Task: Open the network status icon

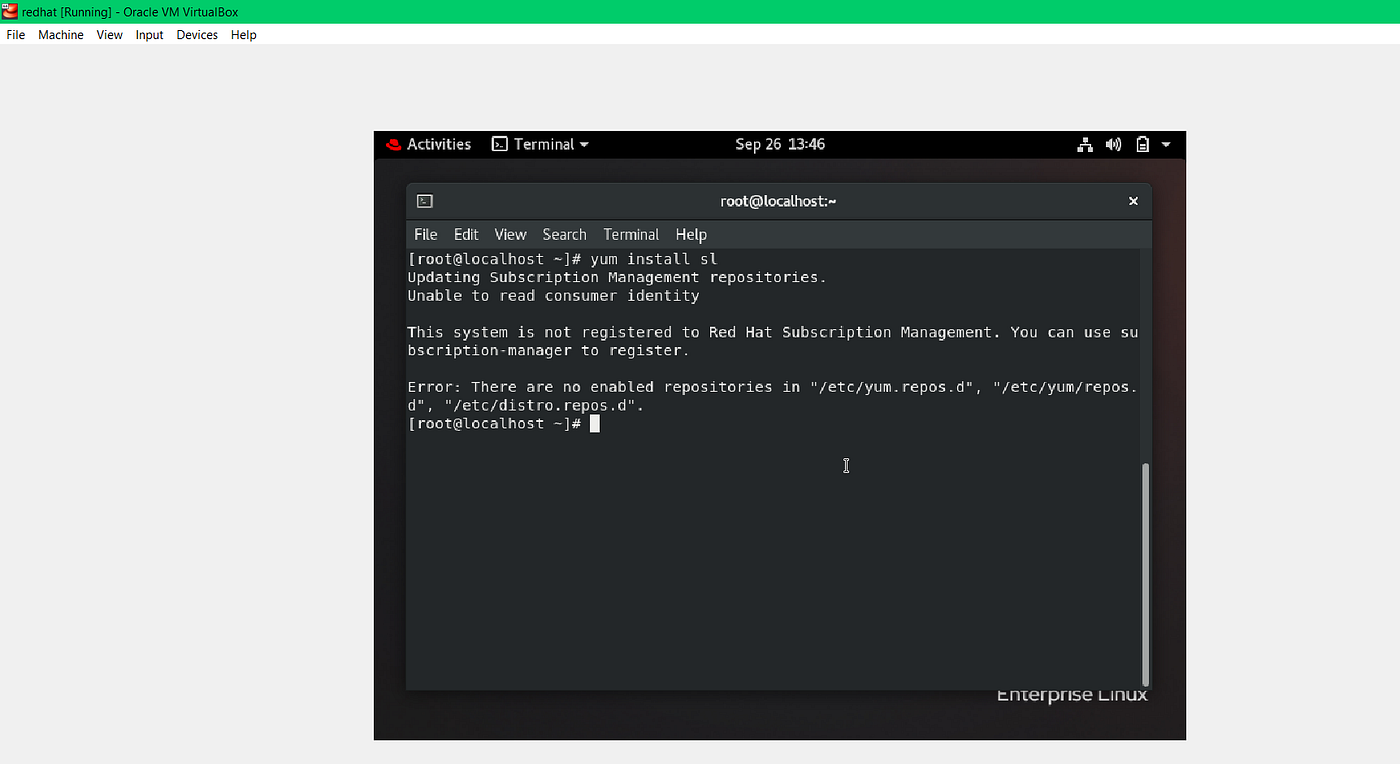Action: (1085, 144)
